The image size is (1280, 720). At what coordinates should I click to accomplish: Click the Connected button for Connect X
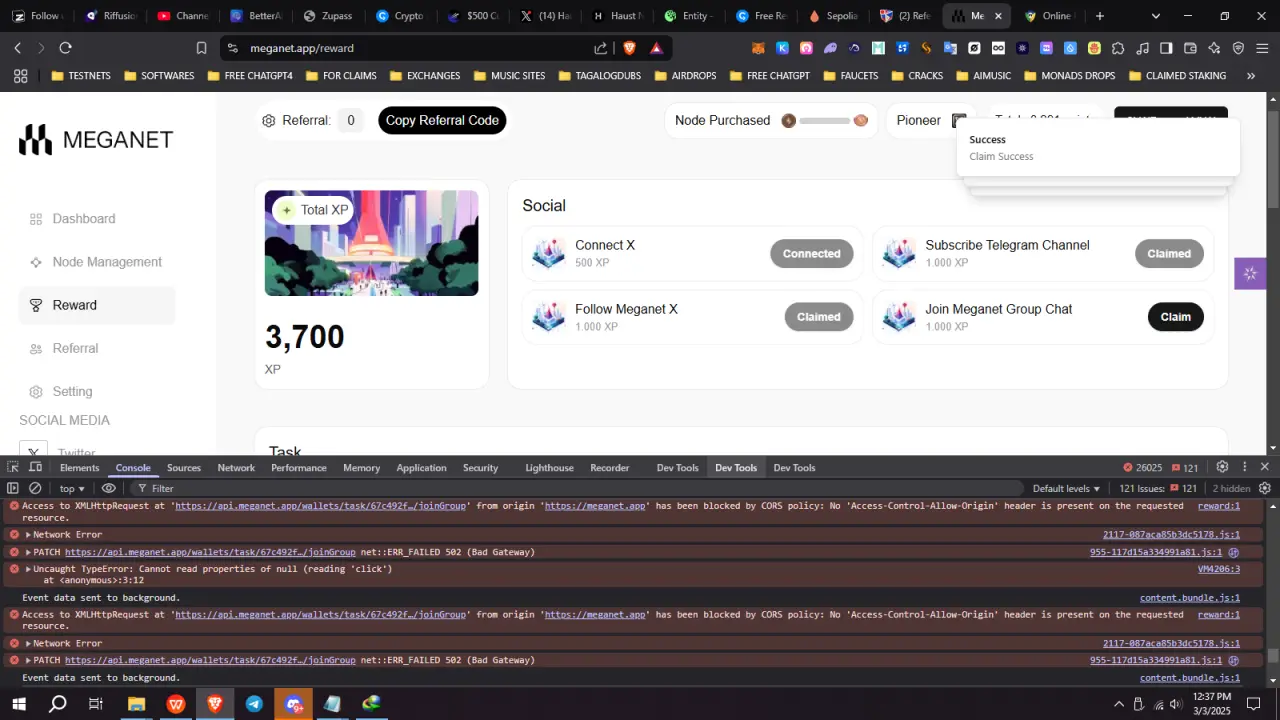pyautogui.click(x=811, y=254)
